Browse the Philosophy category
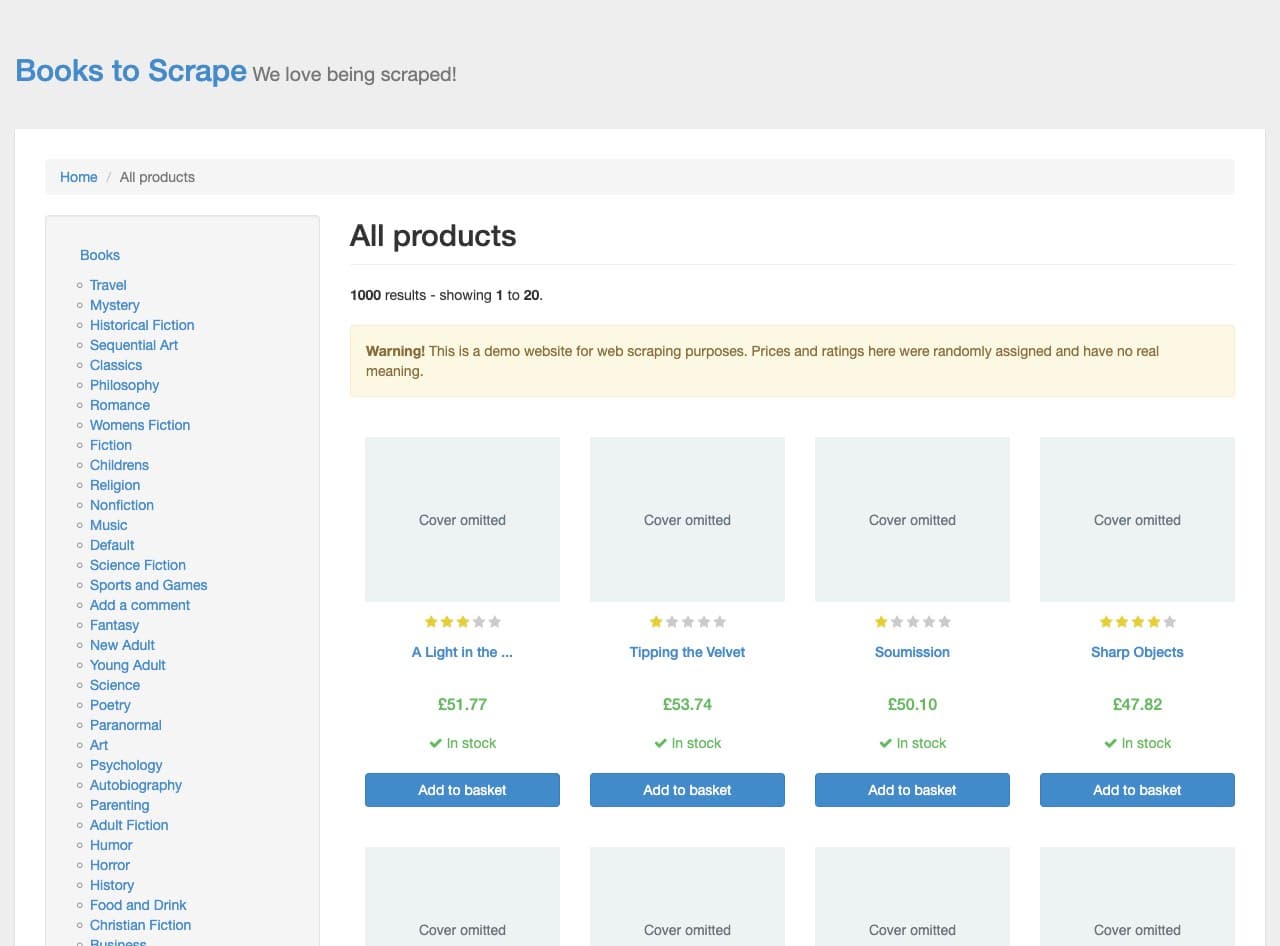Viewport: 1280px width, 946px height. [125, 385]
